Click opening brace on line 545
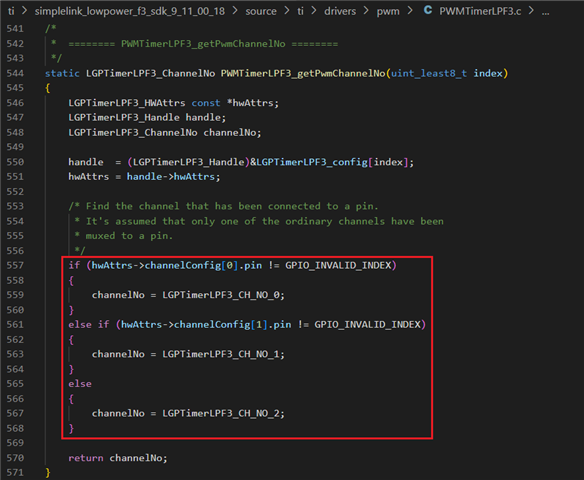The width and height of the screenshot is (584, 480). [x=47, y=88]
